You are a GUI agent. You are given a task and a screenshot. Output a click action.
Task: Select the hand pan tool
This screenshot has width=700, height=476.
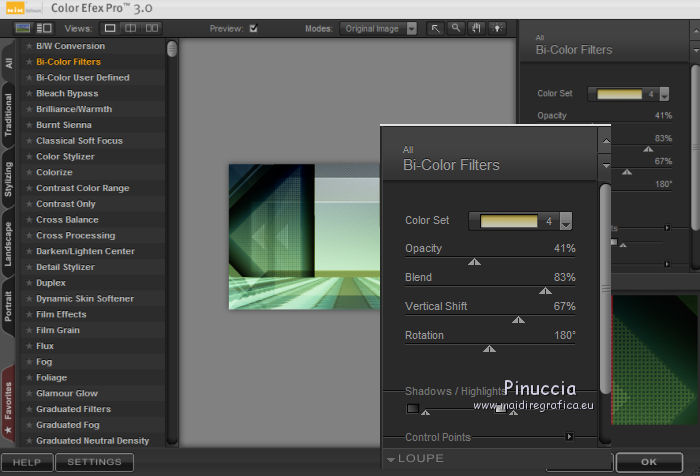tap(475, 29)
